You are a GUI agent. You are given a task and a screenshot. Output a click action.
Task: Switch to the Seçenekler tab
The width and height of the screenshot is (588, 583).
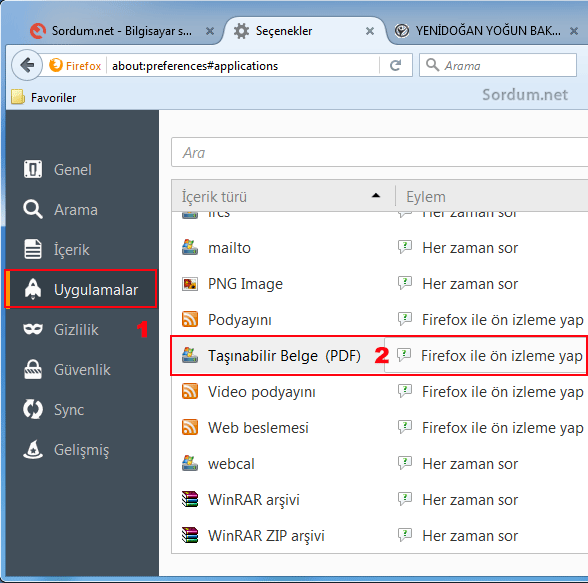[x=304, y=31]
